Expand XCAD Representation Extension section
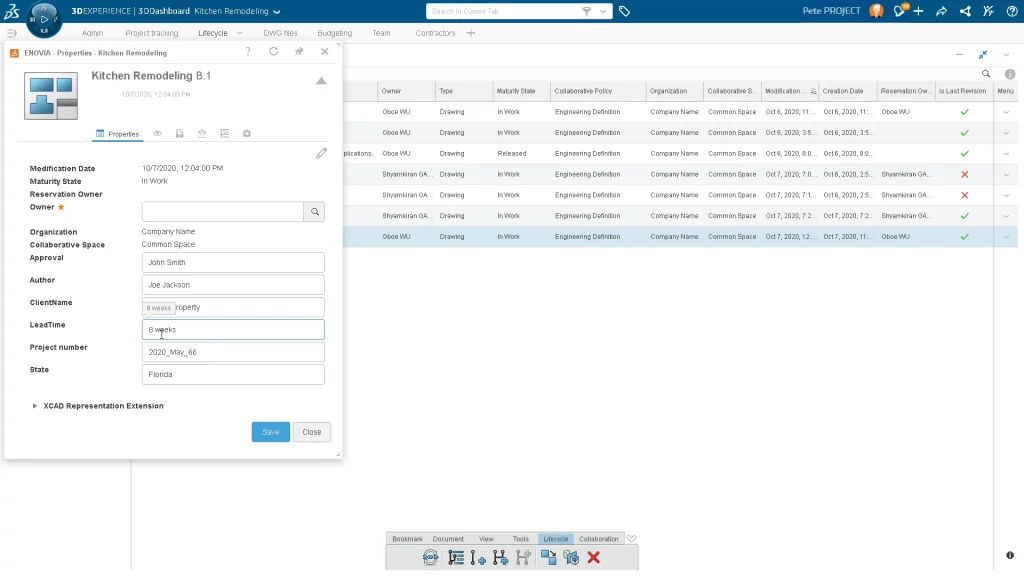The image size is (1024, 576). click(35, 406)
